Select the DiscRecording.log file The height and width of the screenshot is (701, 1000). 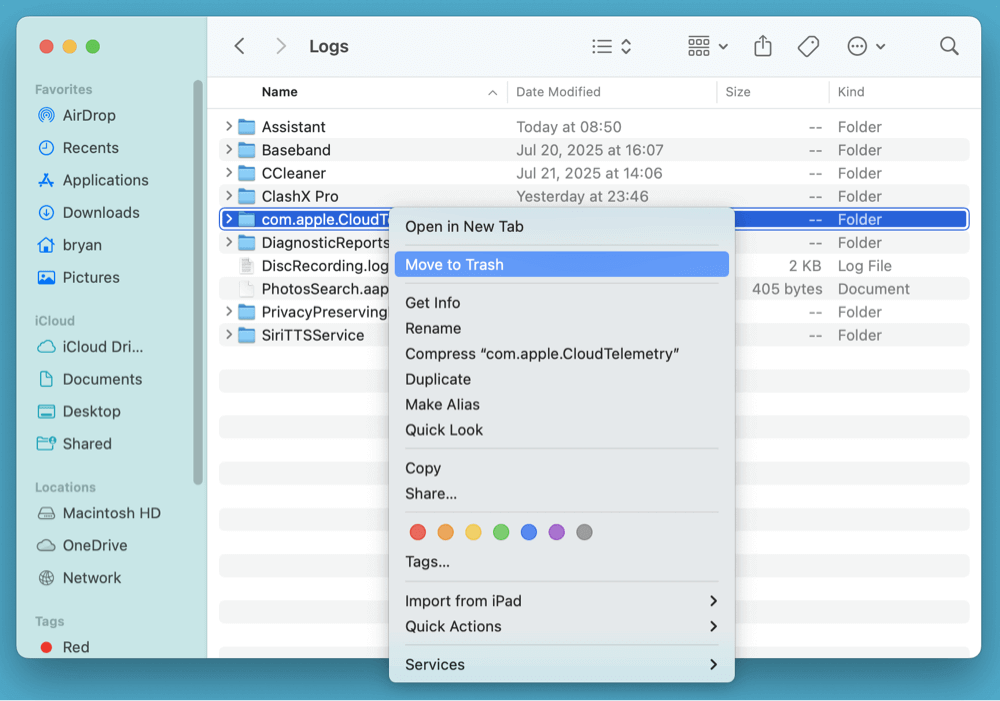point(320,265)
